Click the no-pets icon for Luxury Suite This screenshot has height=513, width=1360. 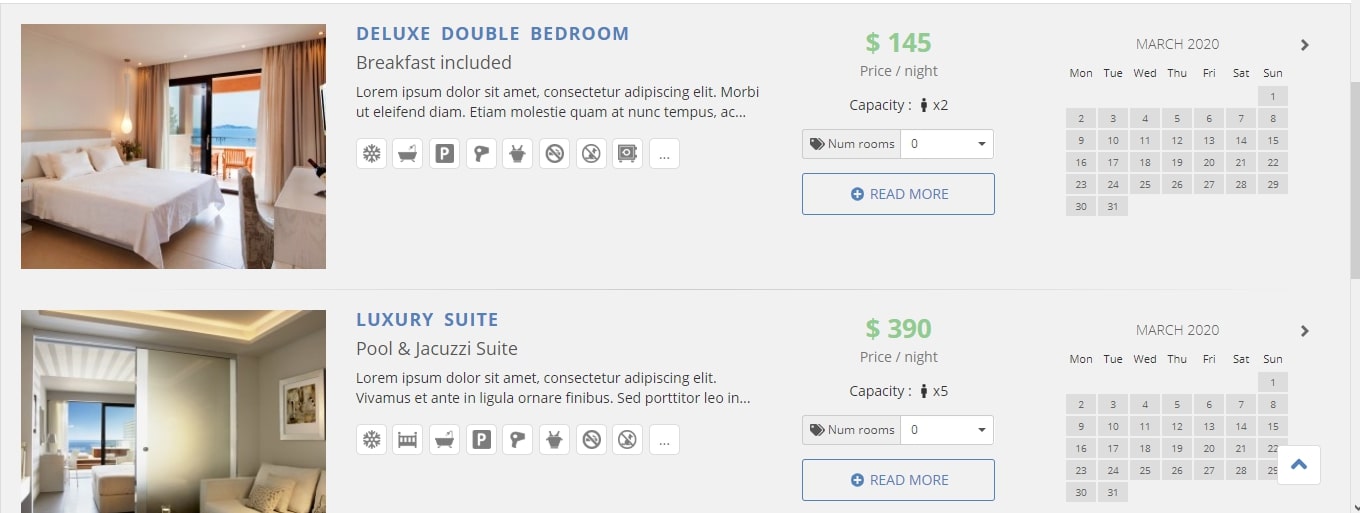point(628,439)
